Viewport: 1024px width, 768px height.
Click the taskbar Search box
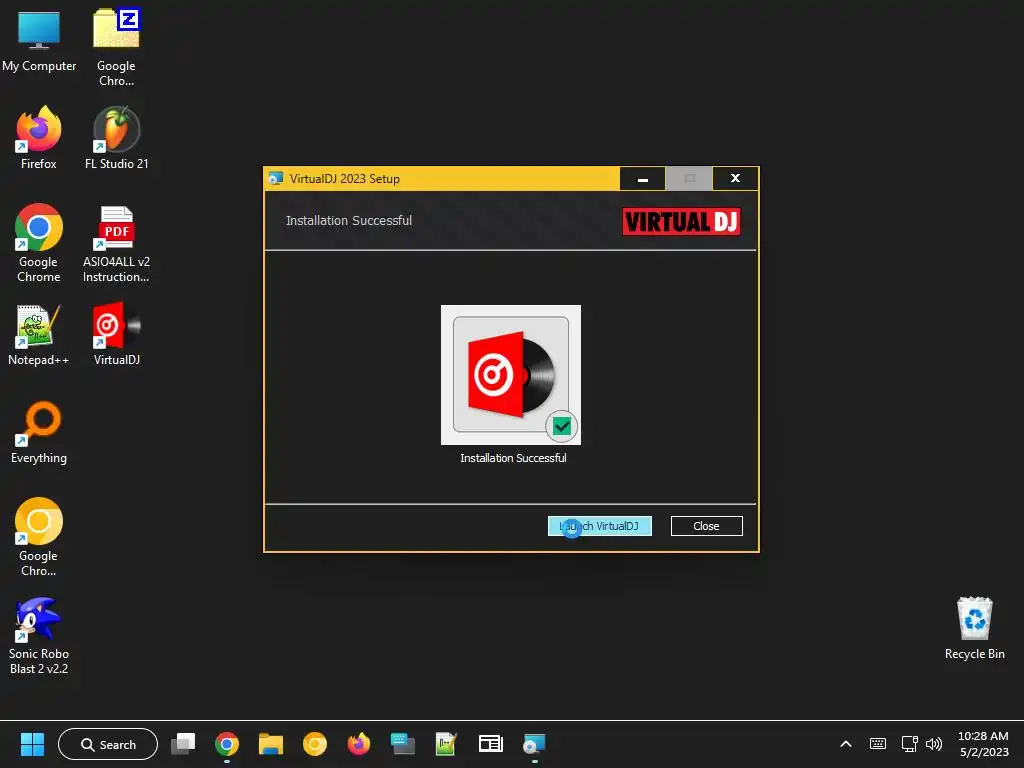(108, 744)
